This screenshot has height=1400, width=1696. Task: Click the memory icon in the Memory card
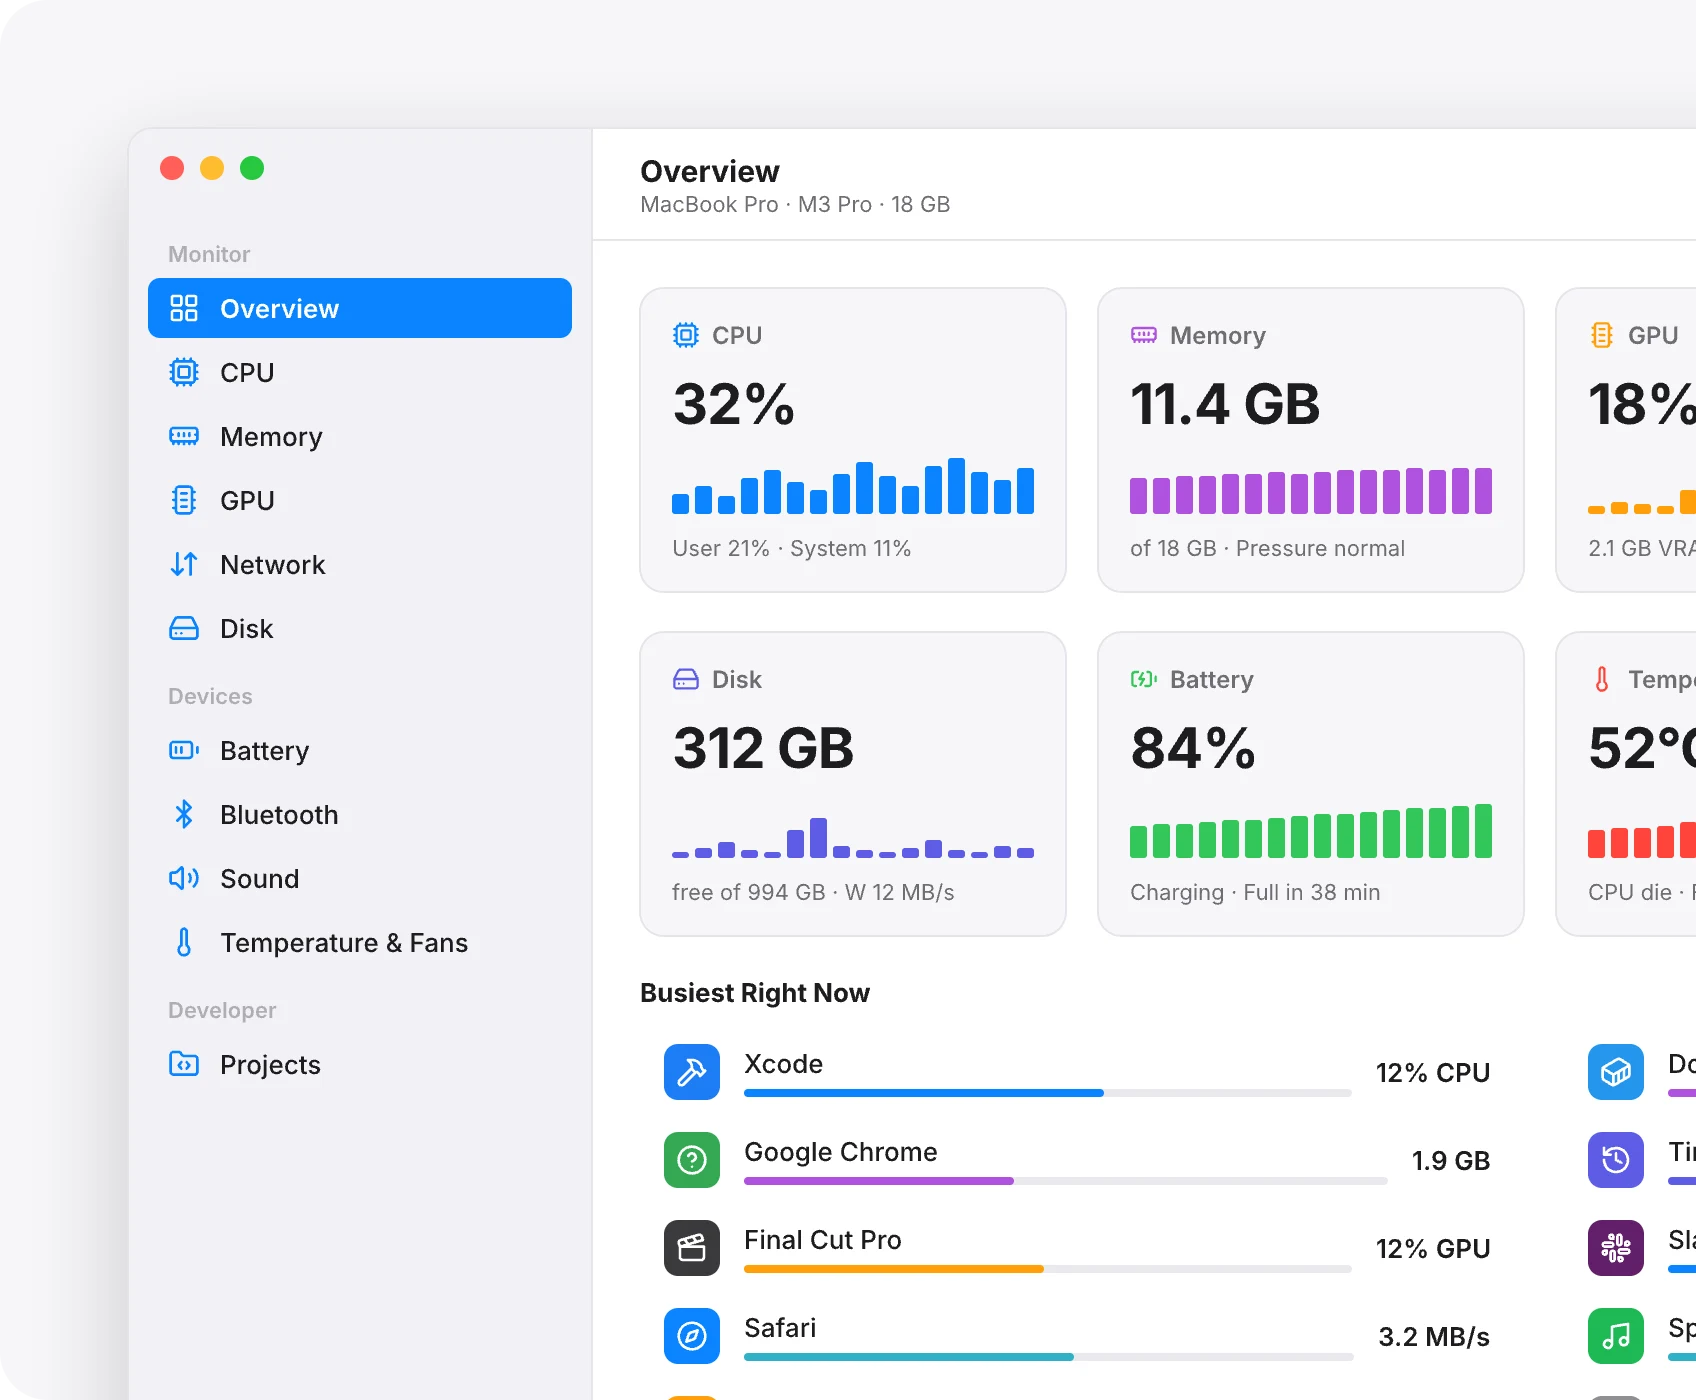pyautogui.click(x=1144, y=335)
